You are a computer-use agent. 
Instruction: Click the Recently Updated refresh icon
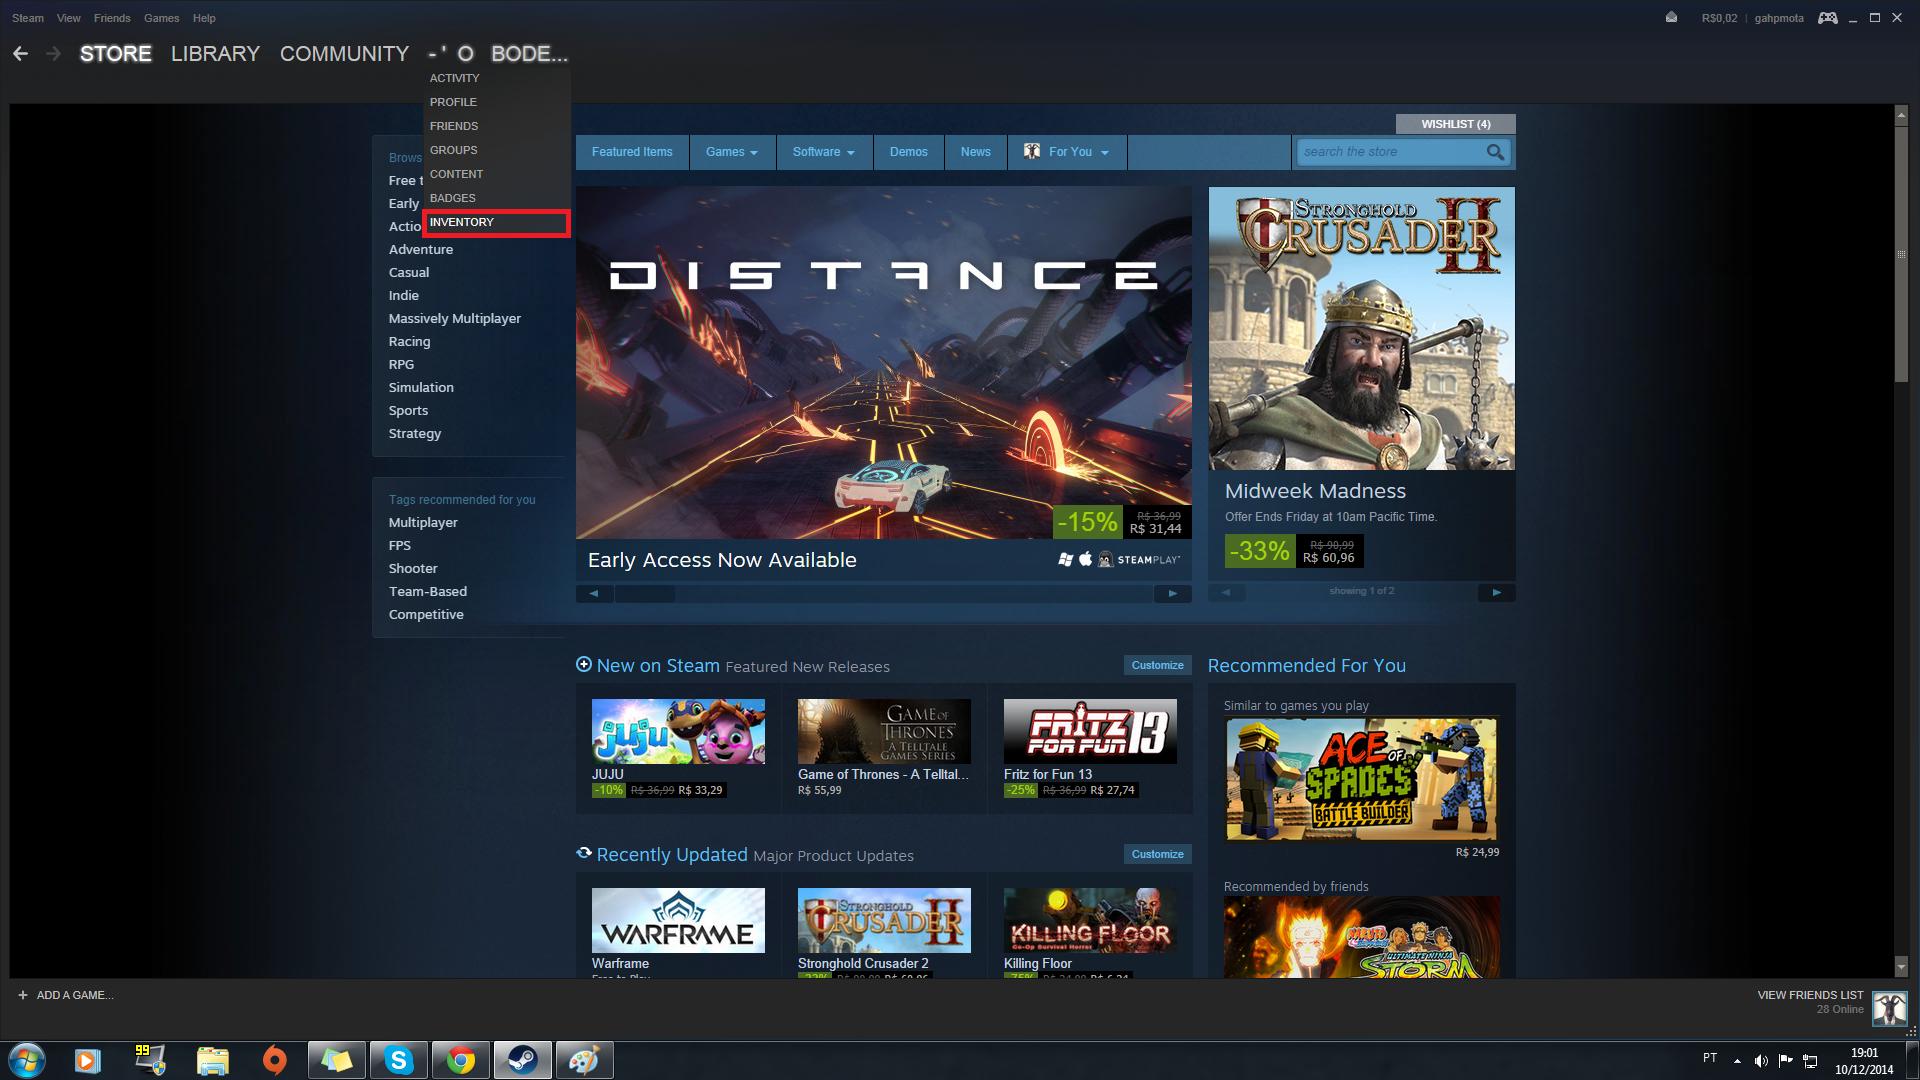click(x=584, y=854)
